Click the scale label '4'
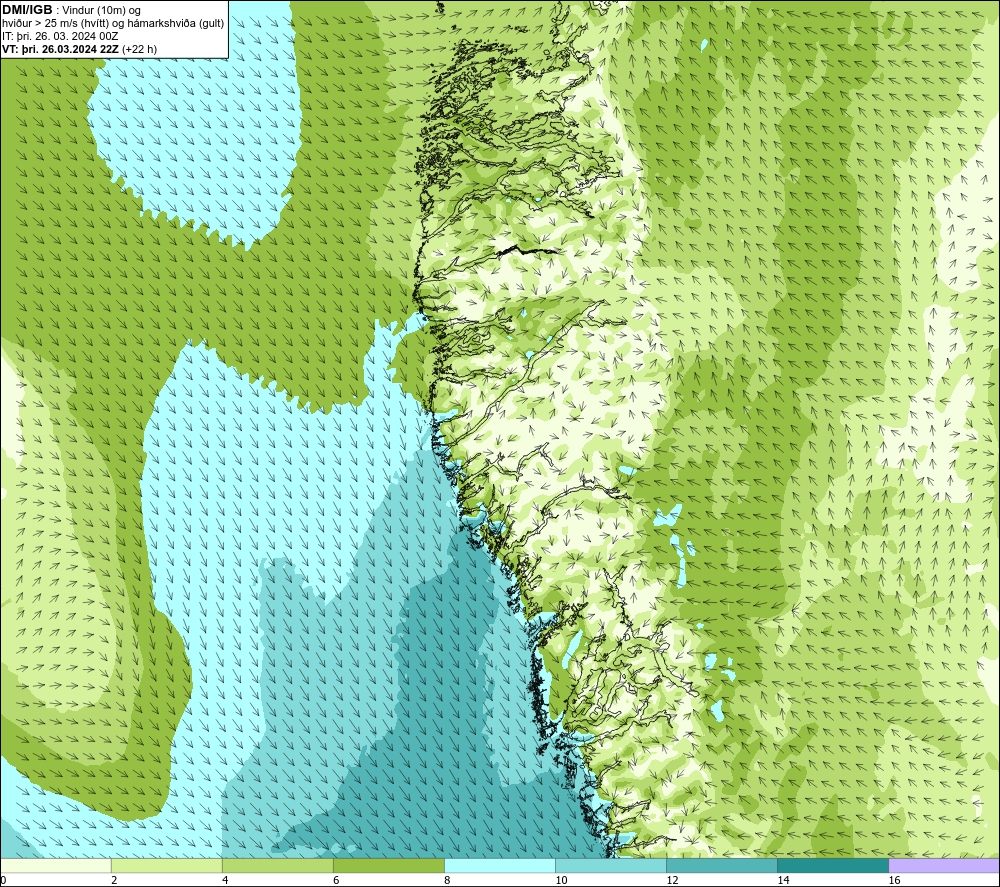The image size is (1000, 887). tap(225, 881)
